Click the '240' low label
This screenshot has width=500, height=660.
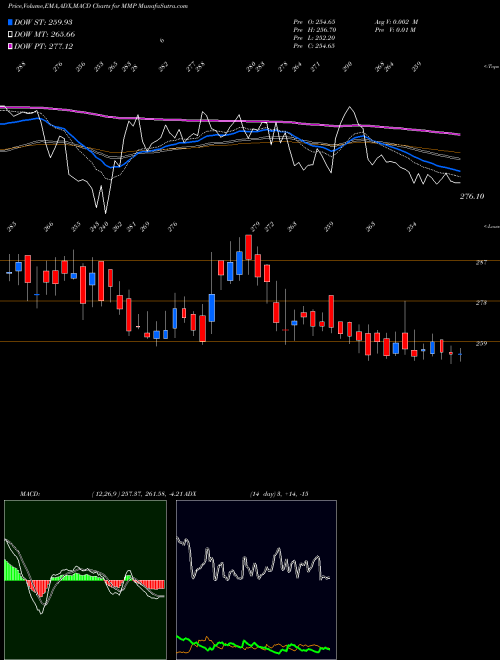click(104, 226)
